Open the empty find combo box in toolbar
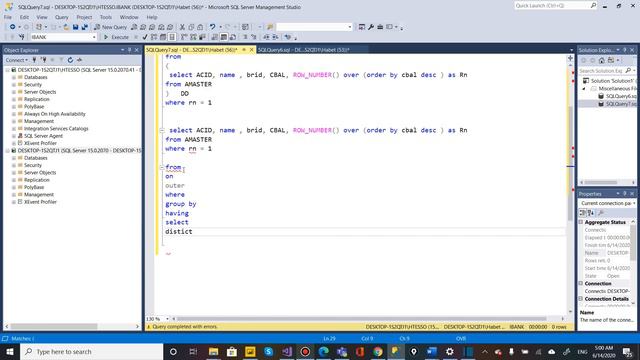This screenshot has height=360, width=640. point(350,27)
